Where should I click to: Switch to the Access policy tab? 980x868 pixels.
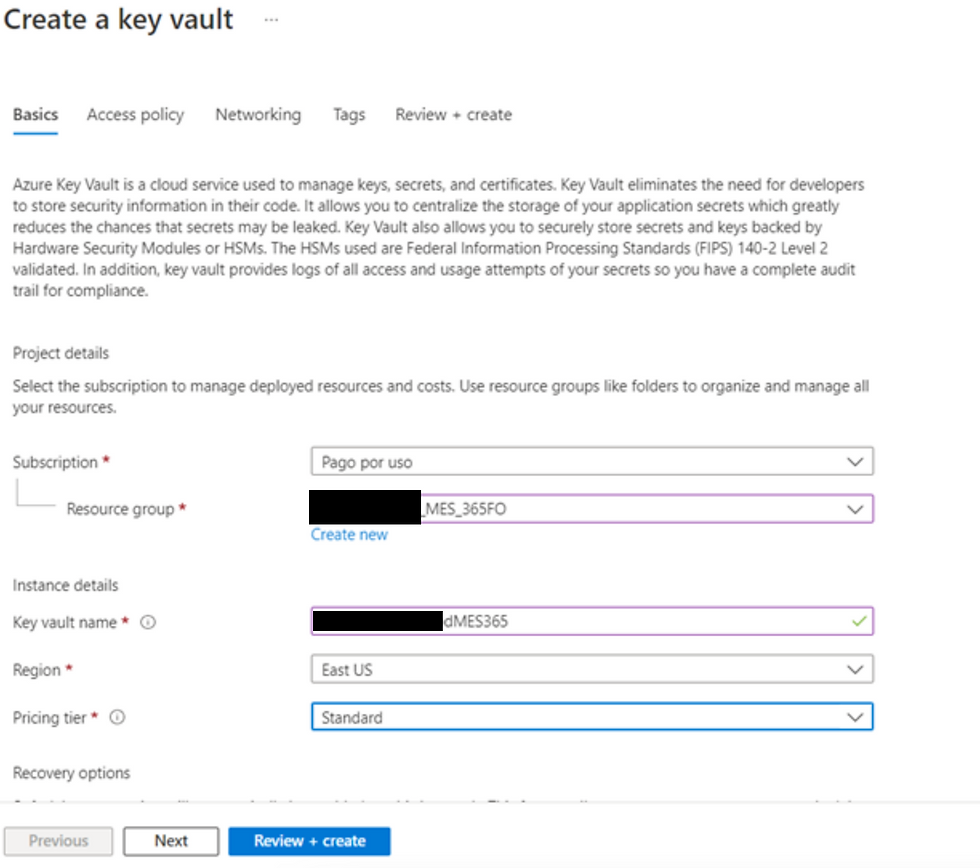[x=136, y=115]
